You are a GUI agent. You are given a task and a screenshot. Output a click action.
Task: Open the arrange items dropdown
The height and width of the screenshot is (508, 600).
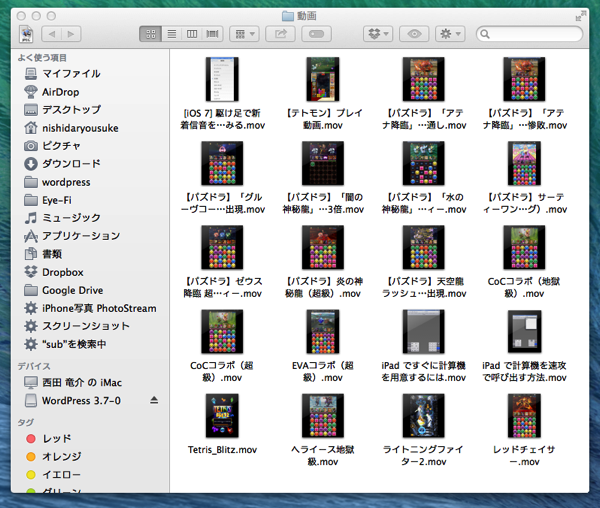[245, 34]
